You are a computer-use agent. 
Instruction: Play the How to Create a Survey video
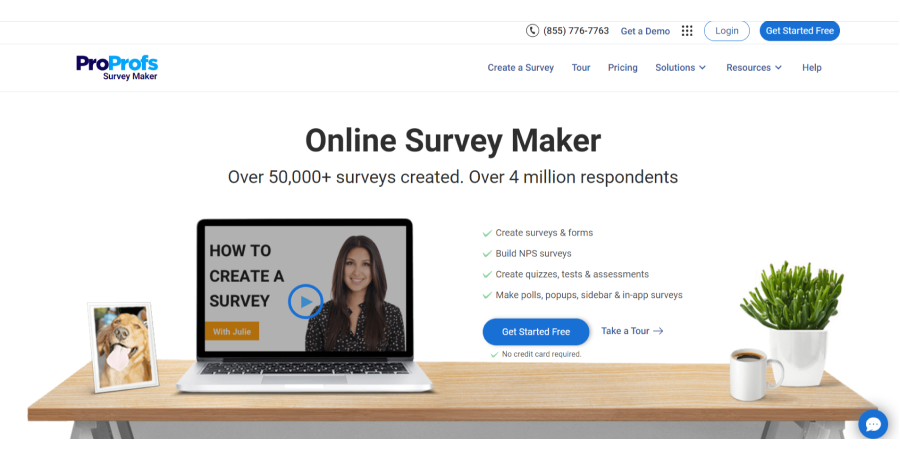point(305,301)
